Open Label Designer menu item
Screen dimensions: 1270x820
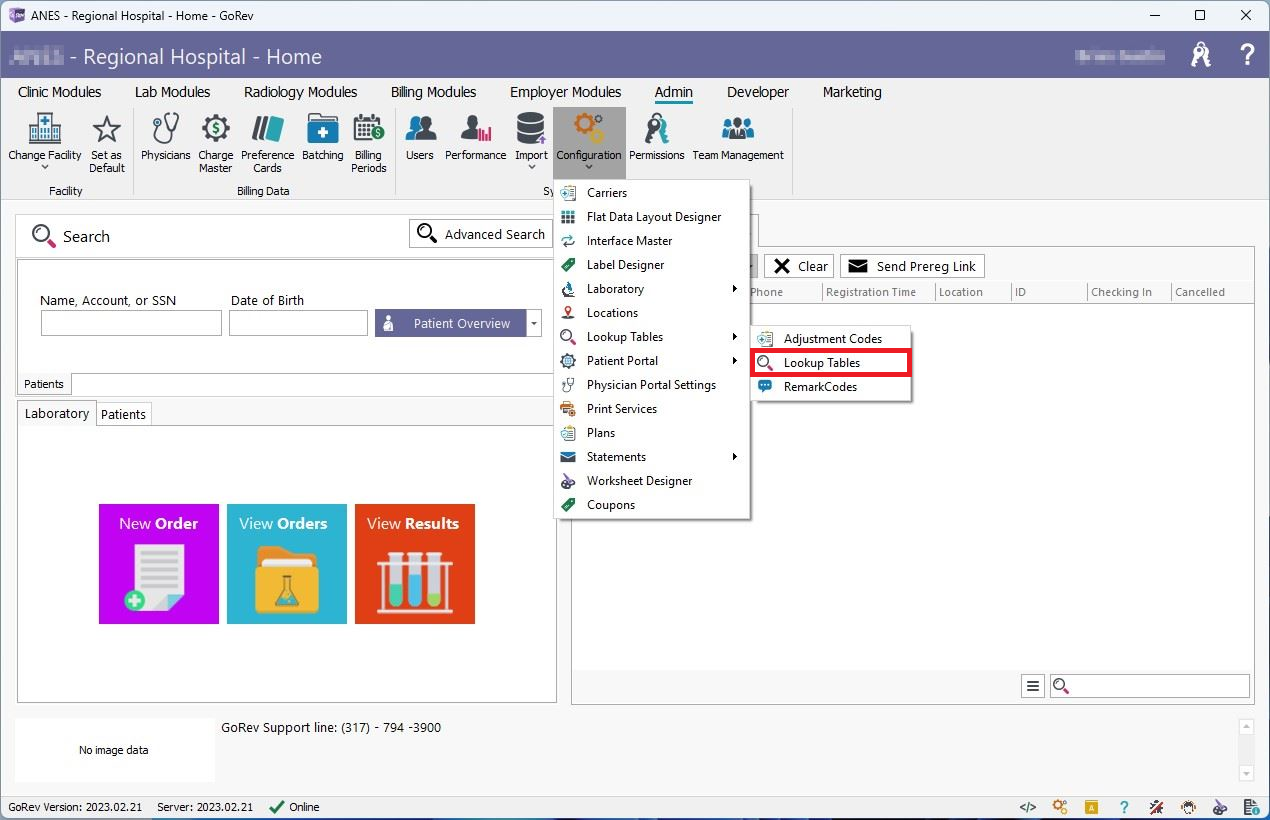coord(652,265)
